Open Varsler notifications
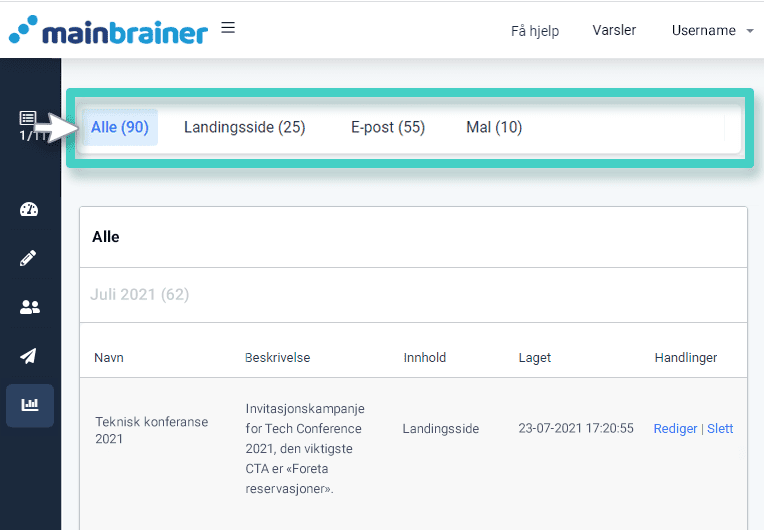The height and width of the screenshot is (530, 764). point(614,30)
